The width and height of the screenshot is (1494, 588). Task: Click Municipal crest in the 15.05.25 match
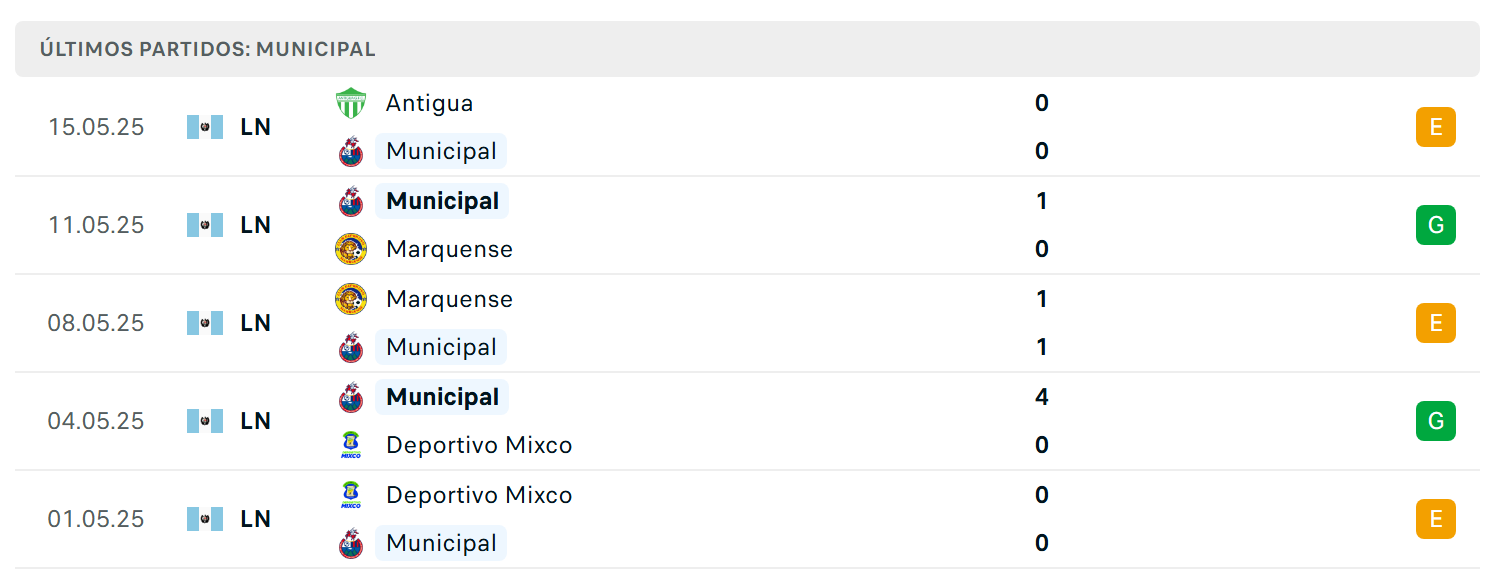[351, 151]
